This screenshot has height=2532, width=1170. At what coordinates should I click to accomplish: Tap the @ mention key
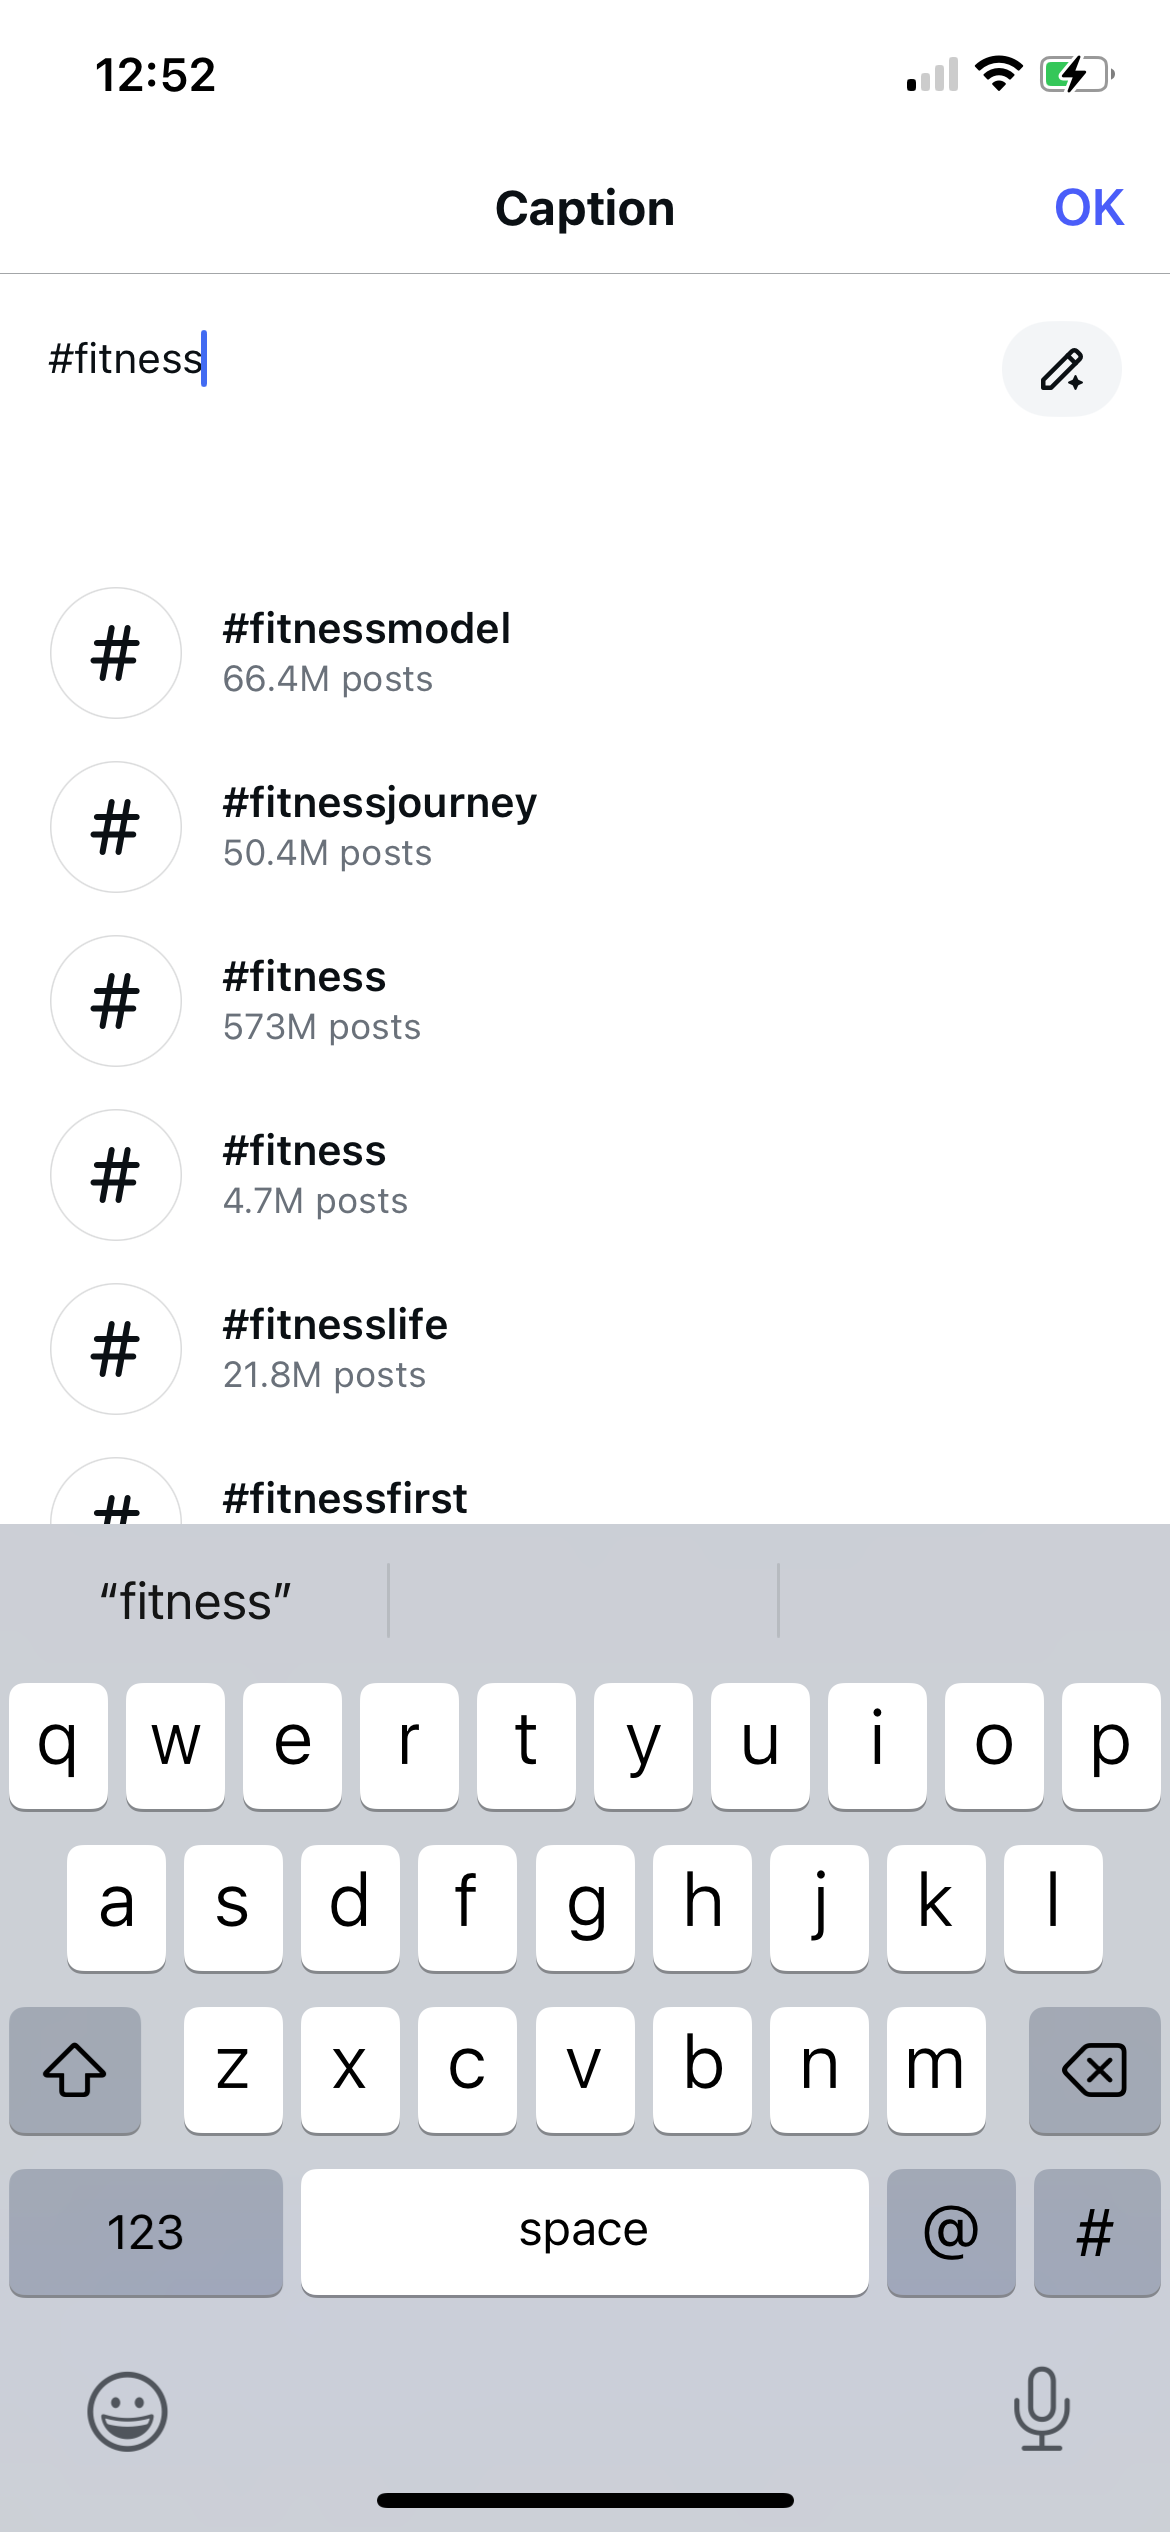click(x=950, y=2232)
